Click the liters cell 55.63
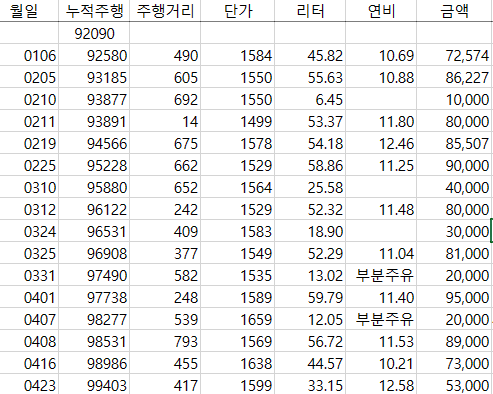Image resolution: width=493 pixels, height=394 pixels. click(310, 77)
